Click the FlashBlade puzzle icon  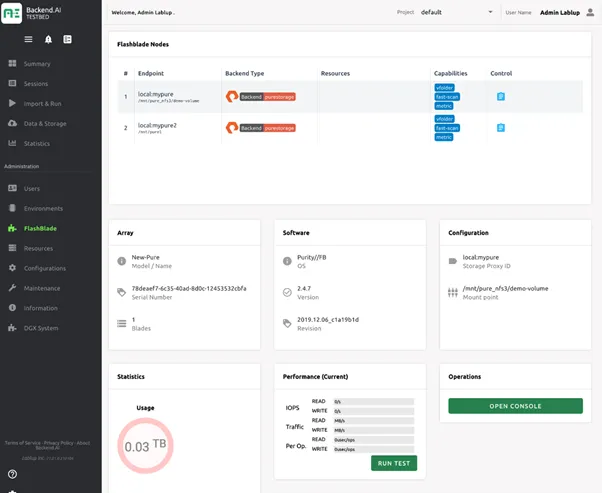tap(12, 228)
